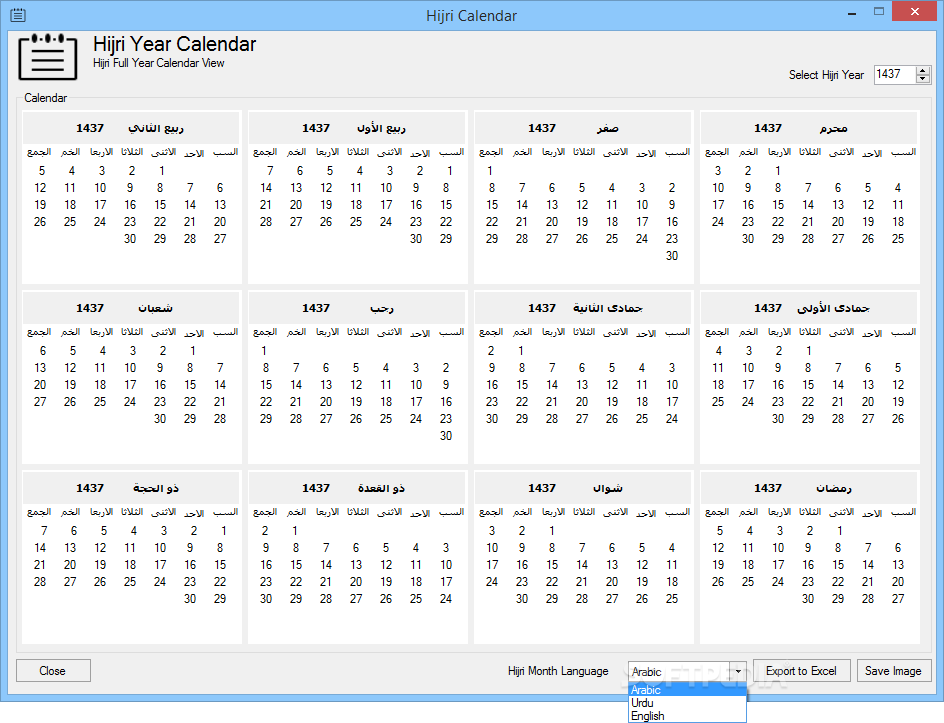This screenshot has width=944, height=723.
Task: Click the Shaban 1437 month header
Action: (x=131, y=308)
